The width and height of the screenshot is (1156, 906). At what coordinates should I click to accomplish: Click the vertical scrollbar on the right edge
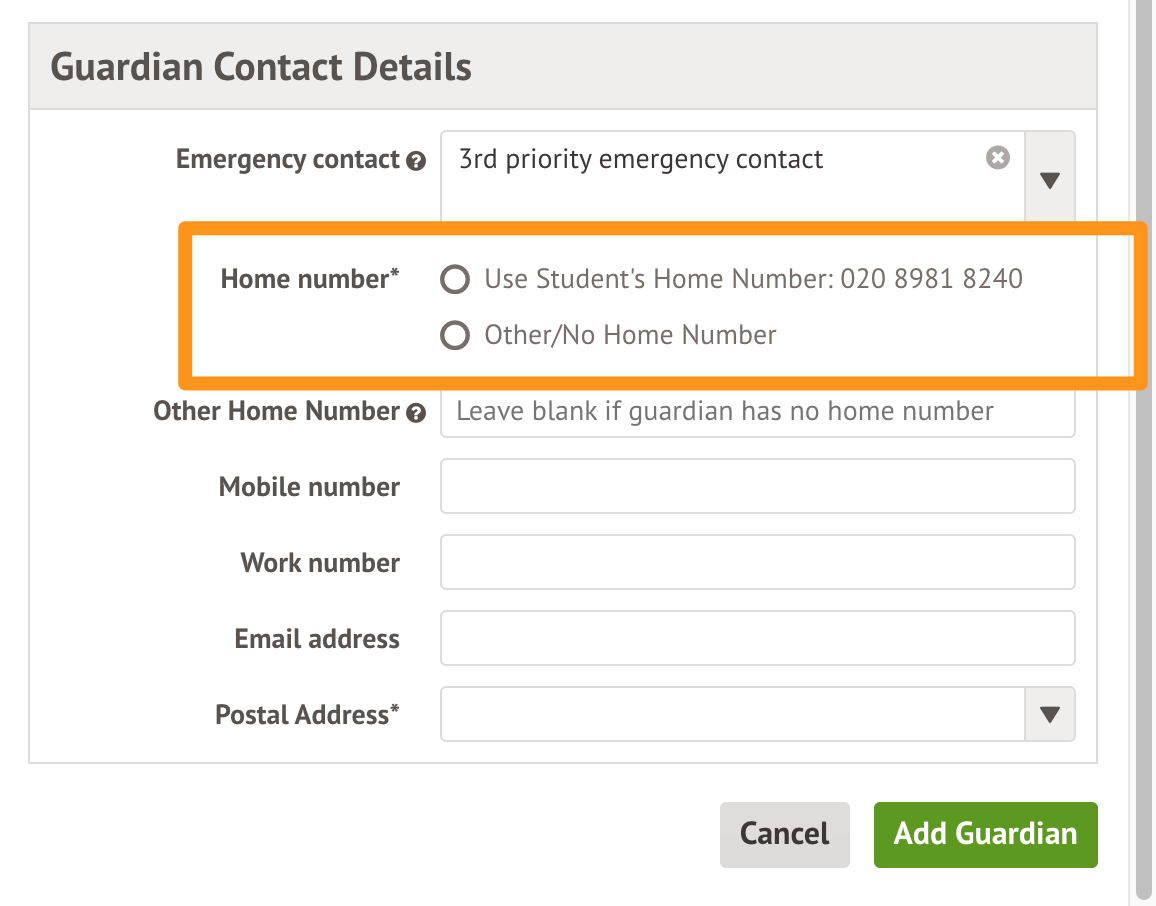(1145, 450)
